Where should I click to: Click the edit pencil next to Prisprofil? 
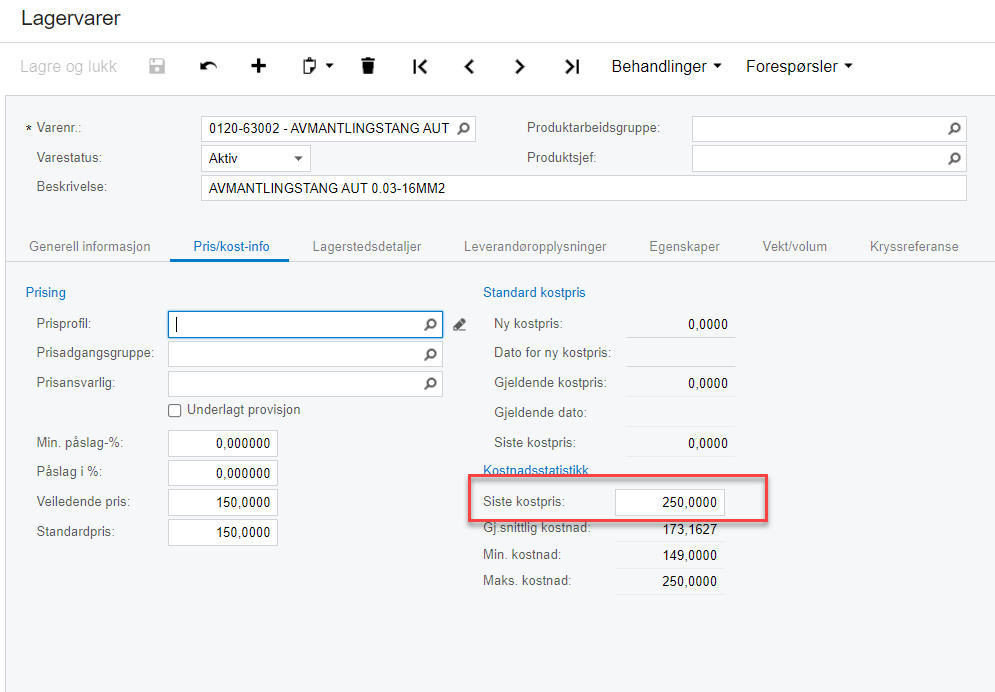[x=459, y=325]
